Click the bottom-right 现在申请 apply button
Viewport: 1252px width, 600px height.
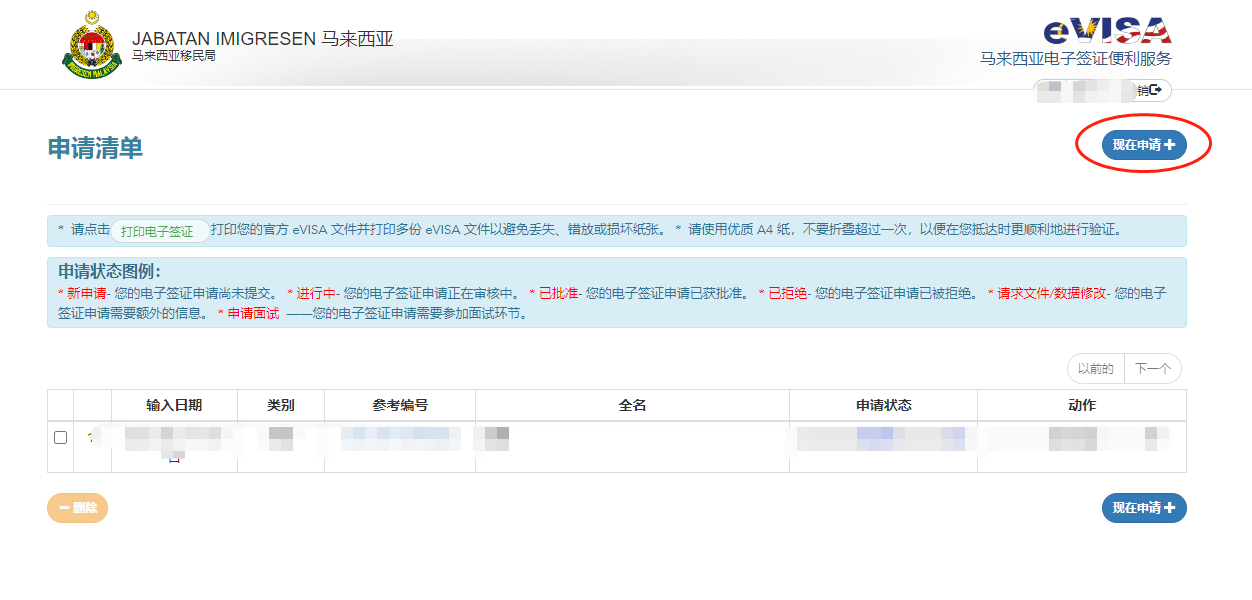[1144, 508]
